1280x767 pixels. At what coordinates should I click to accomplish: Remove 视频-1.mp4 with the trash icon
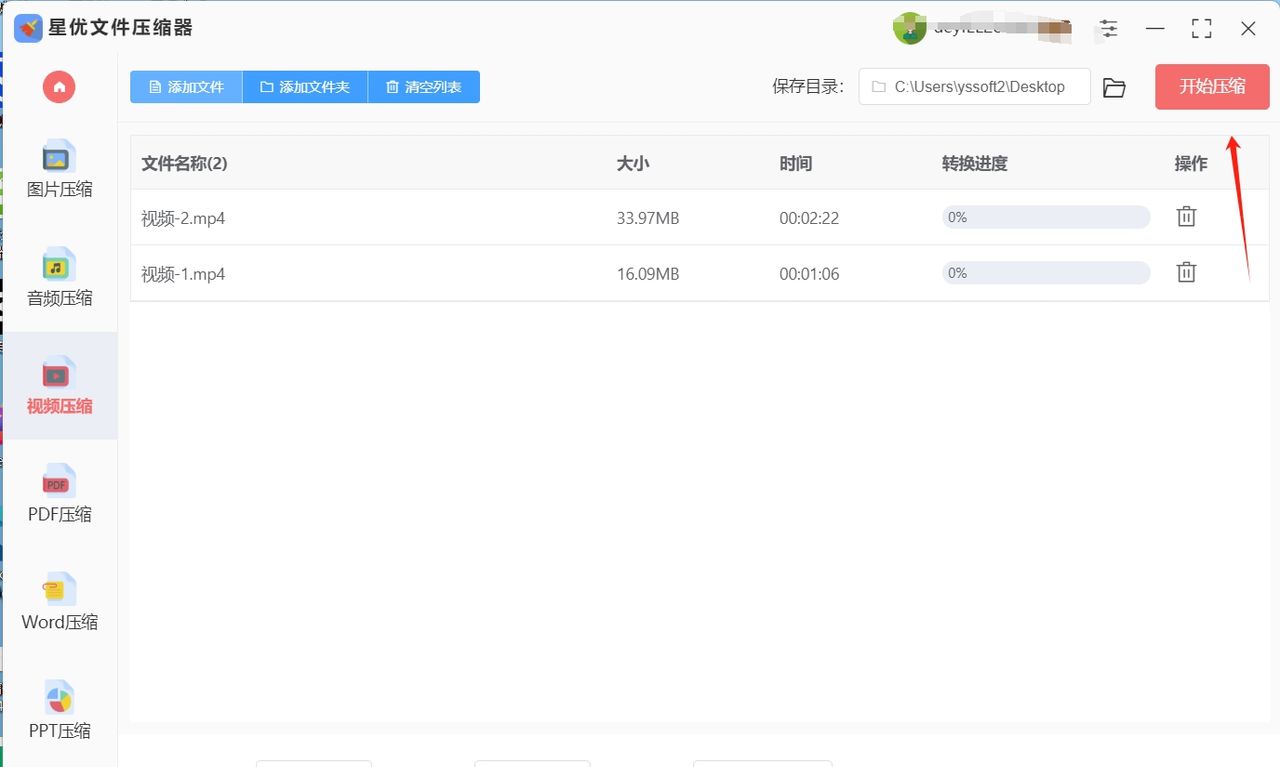[1186, 272]
